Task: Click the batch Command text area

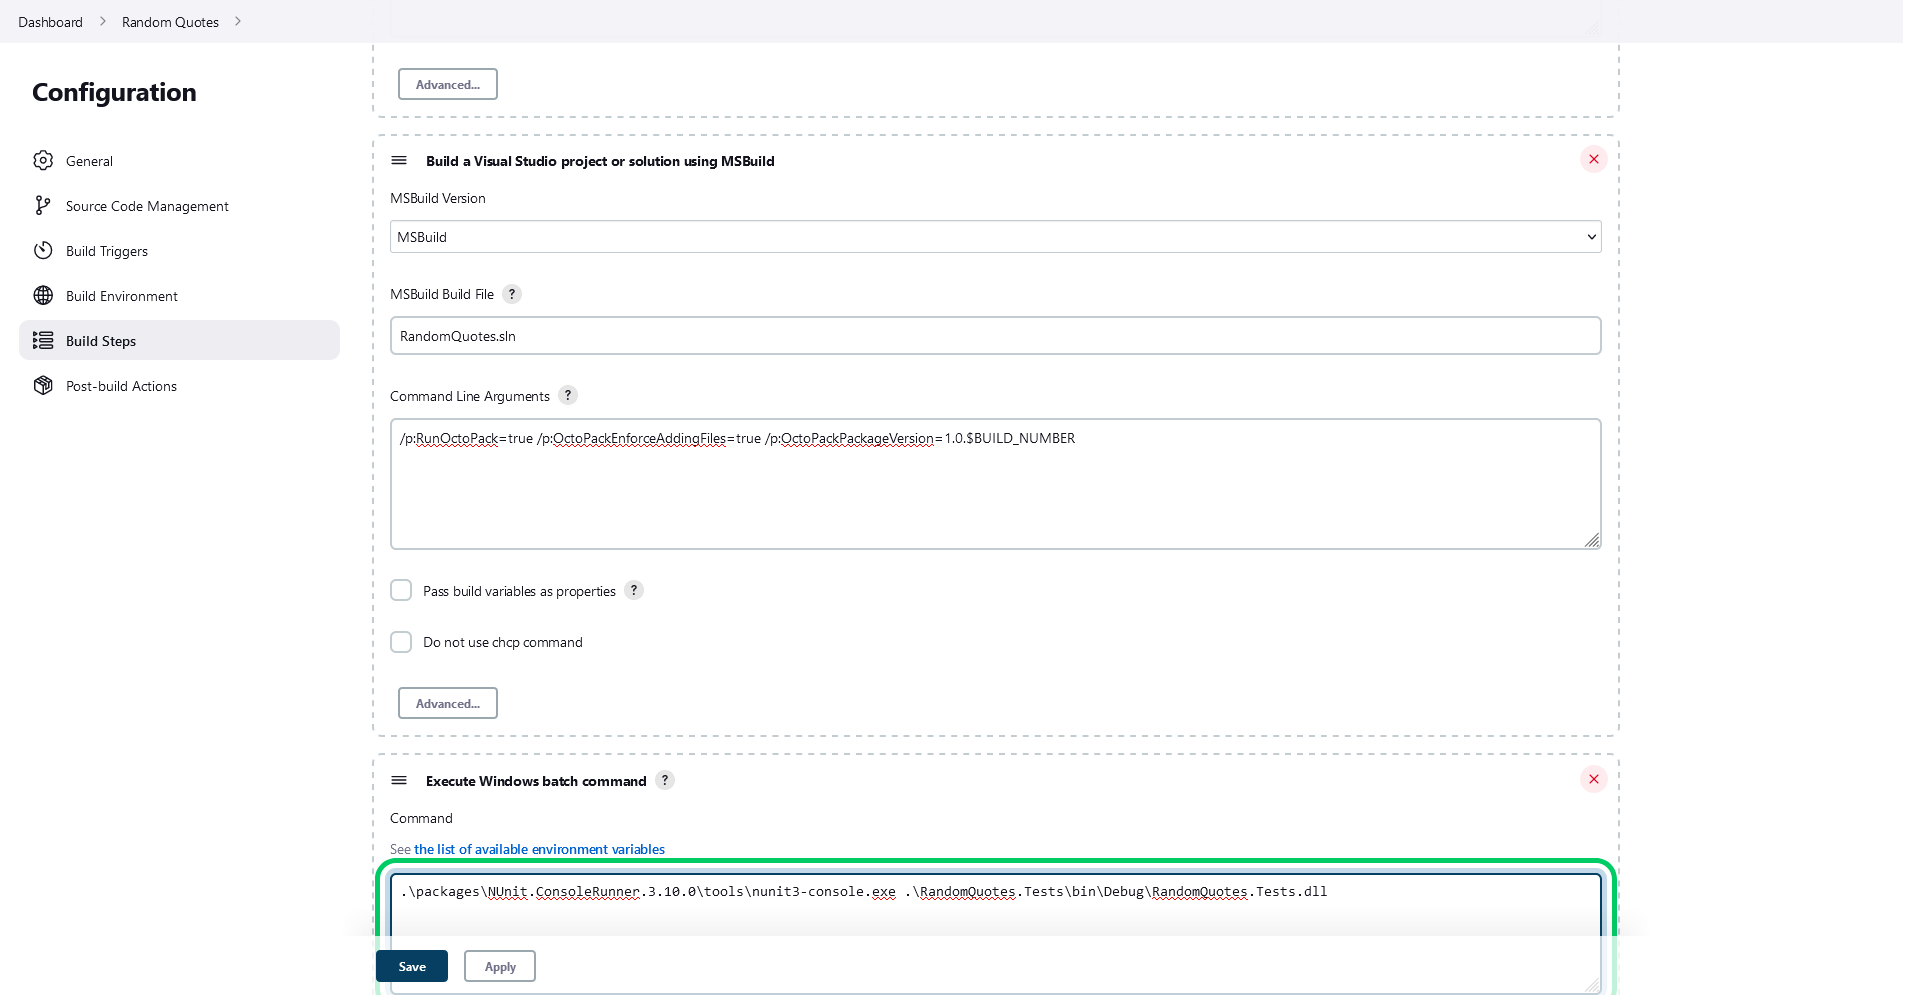Action: [996, 933]
